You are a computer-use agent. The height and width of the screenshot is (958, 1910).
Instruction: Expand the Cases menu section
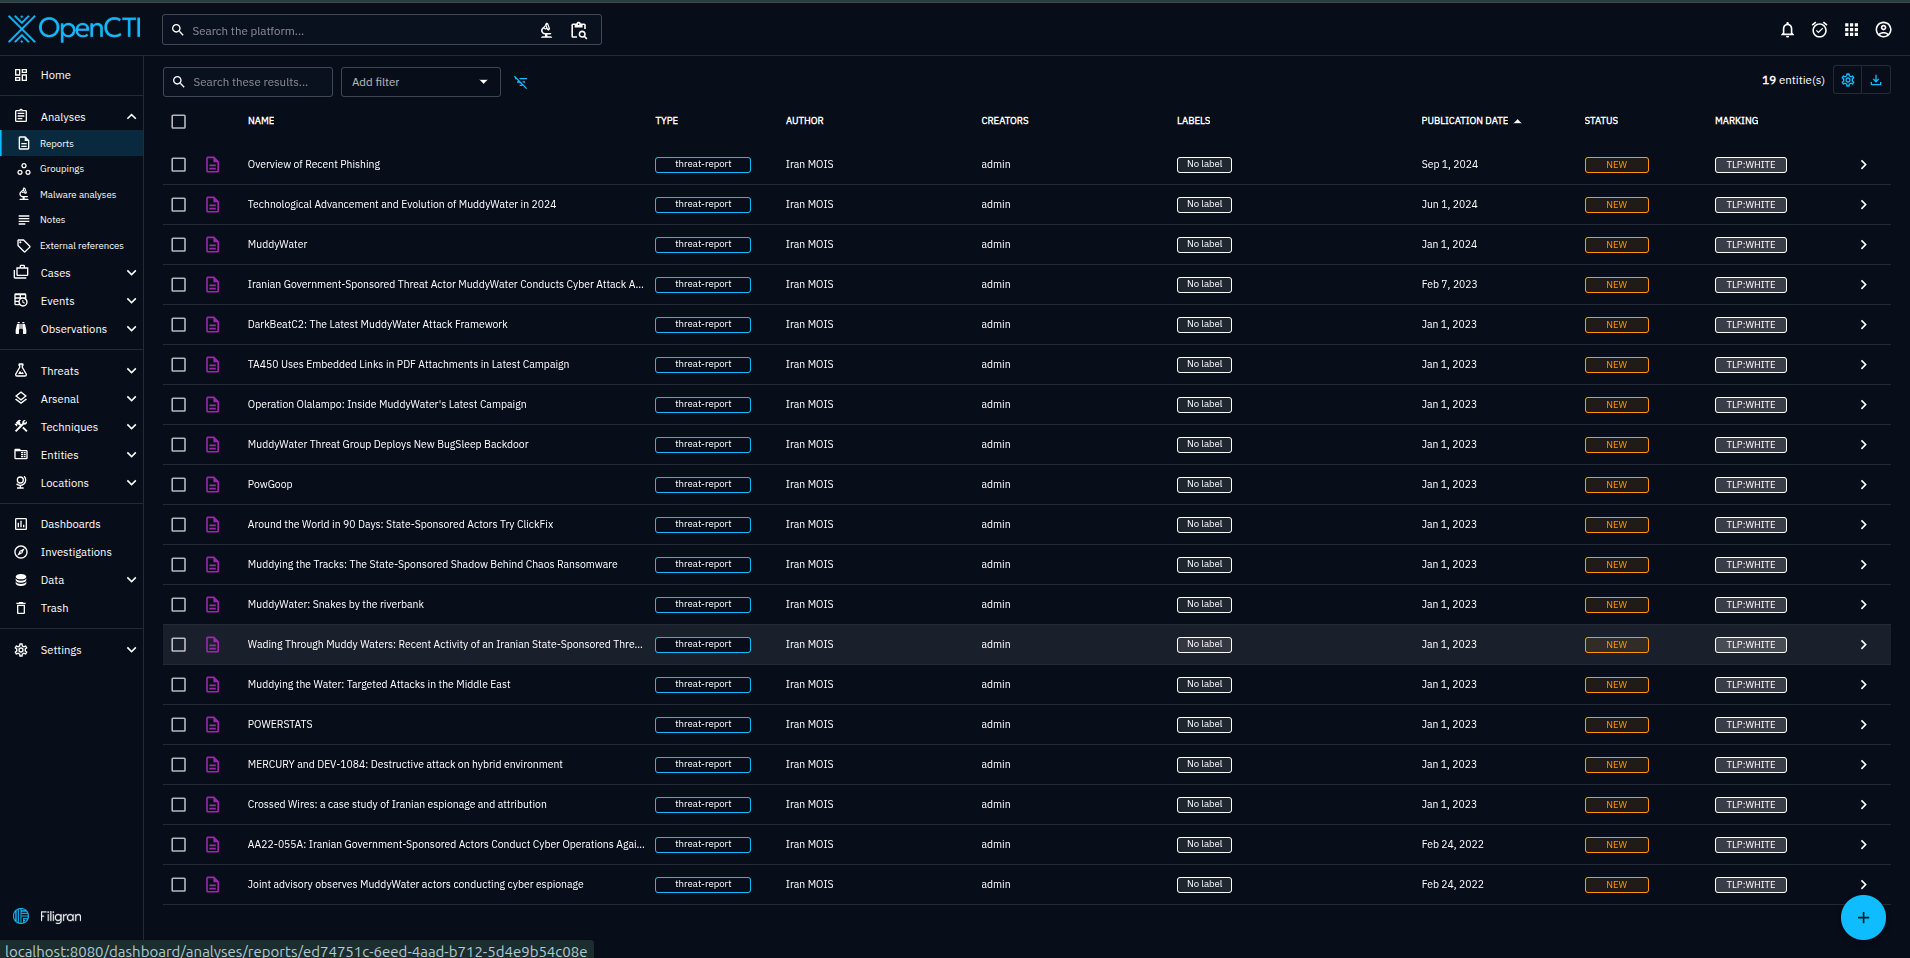click(131, 273)
